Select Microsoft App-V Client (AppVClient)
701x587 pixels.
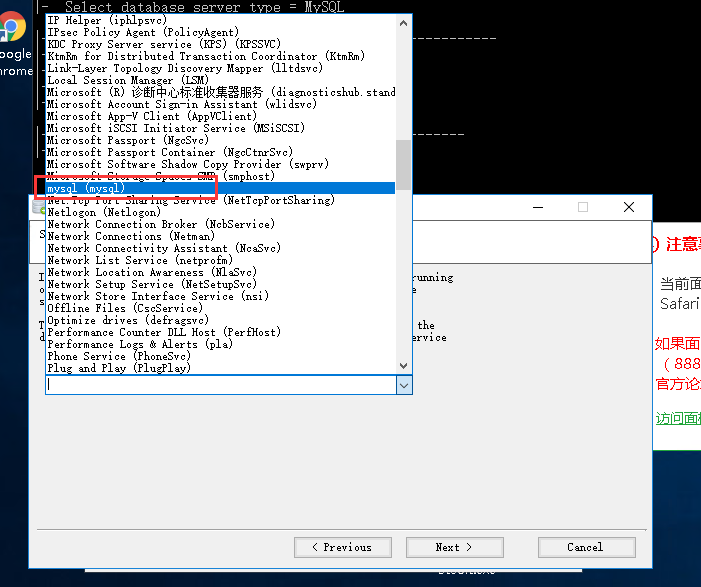(221, 116)
